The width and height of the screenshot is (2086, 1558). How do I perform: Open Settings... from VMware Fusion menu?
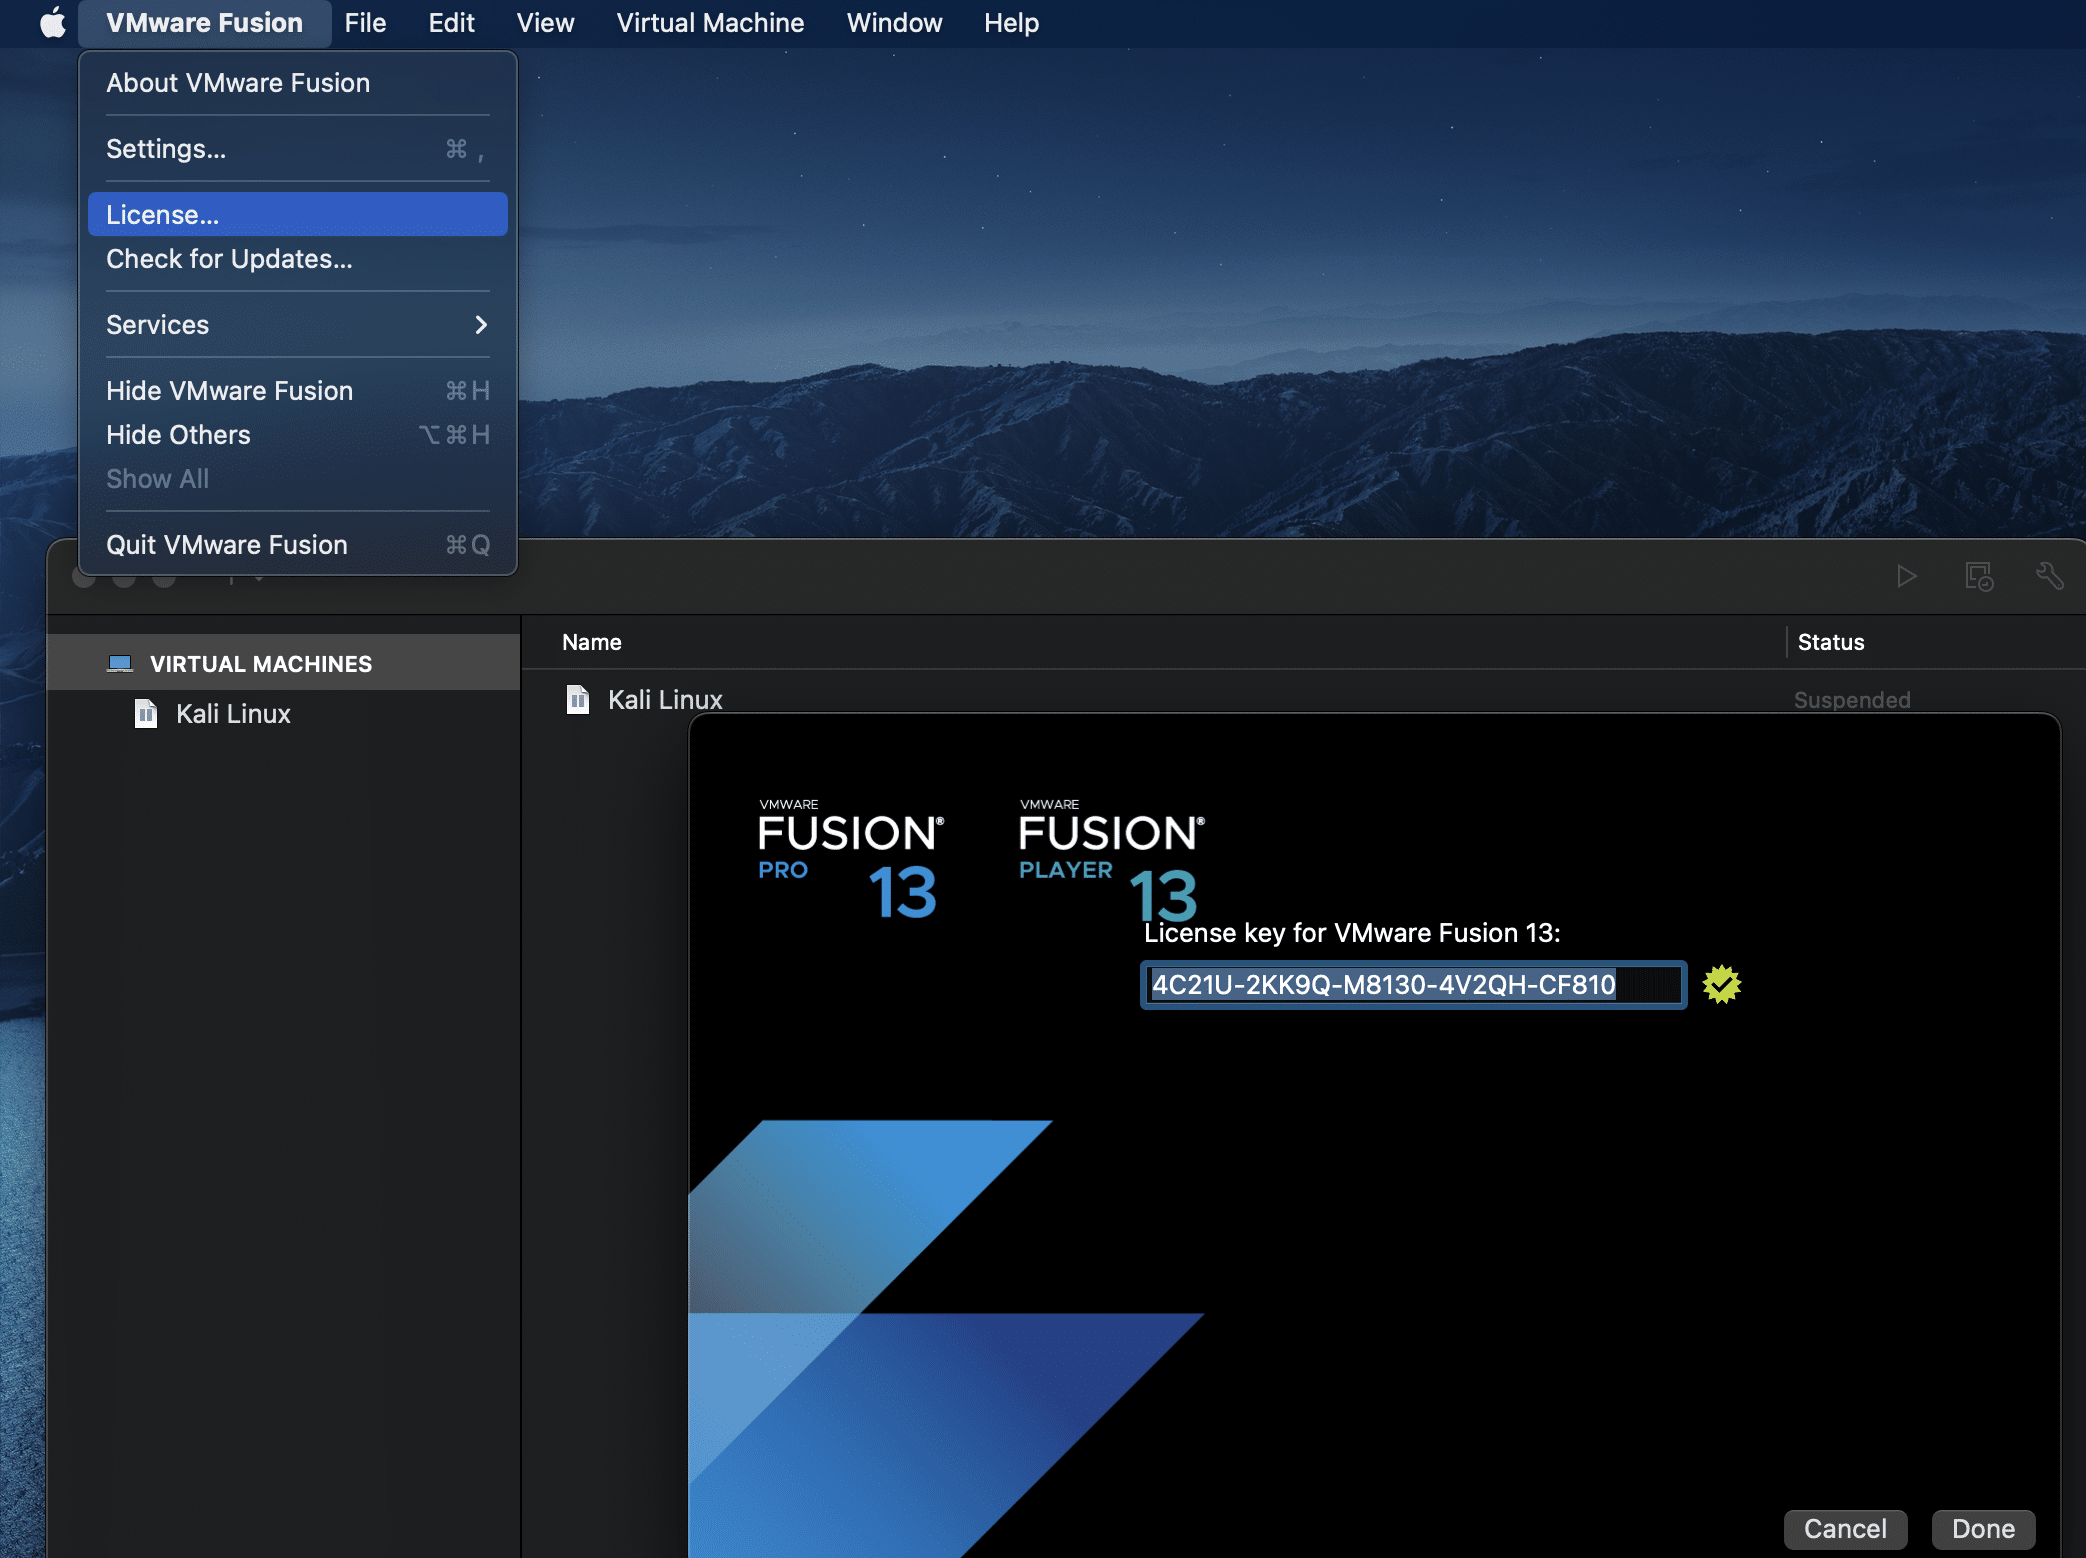click(x=166, y=149)
